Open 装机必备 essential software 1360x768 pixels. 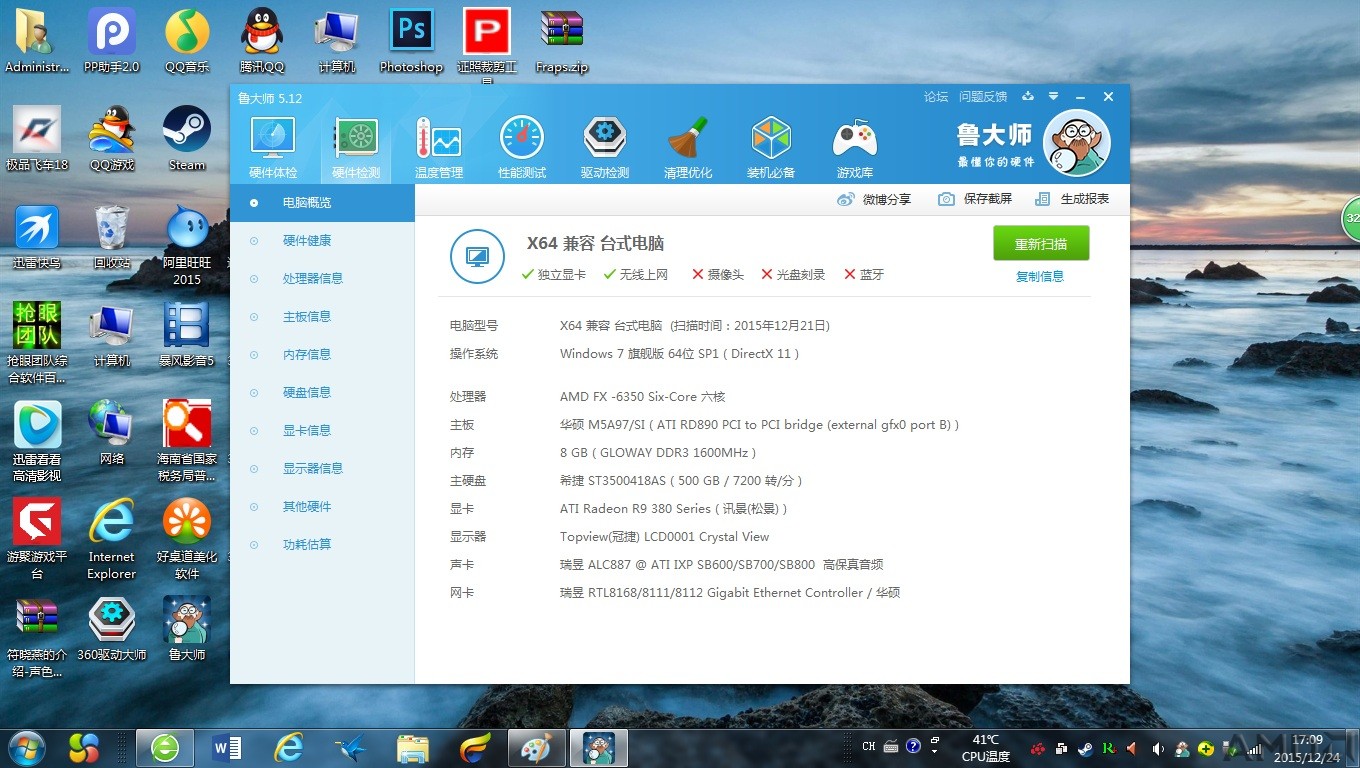[x=771, y=147]
